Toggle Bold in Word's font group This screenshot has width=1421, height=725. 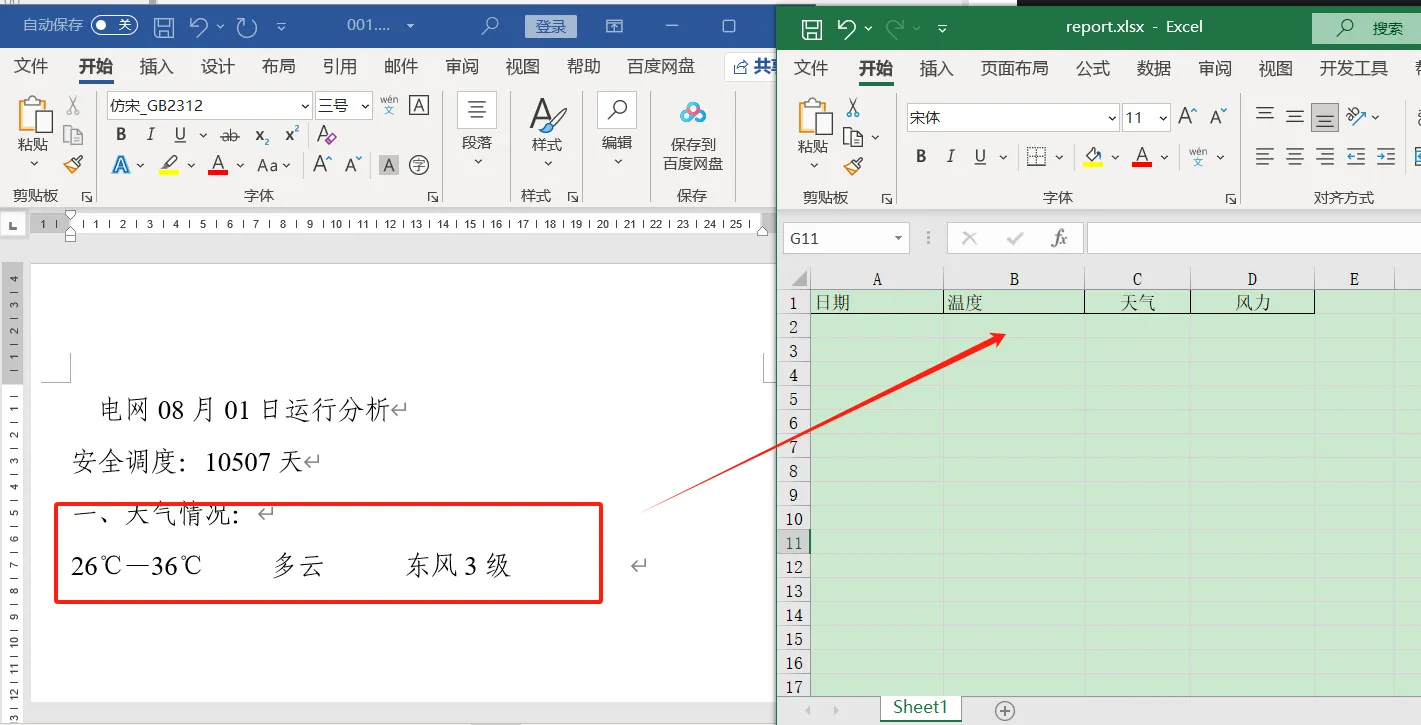click(x=121, y=135)
